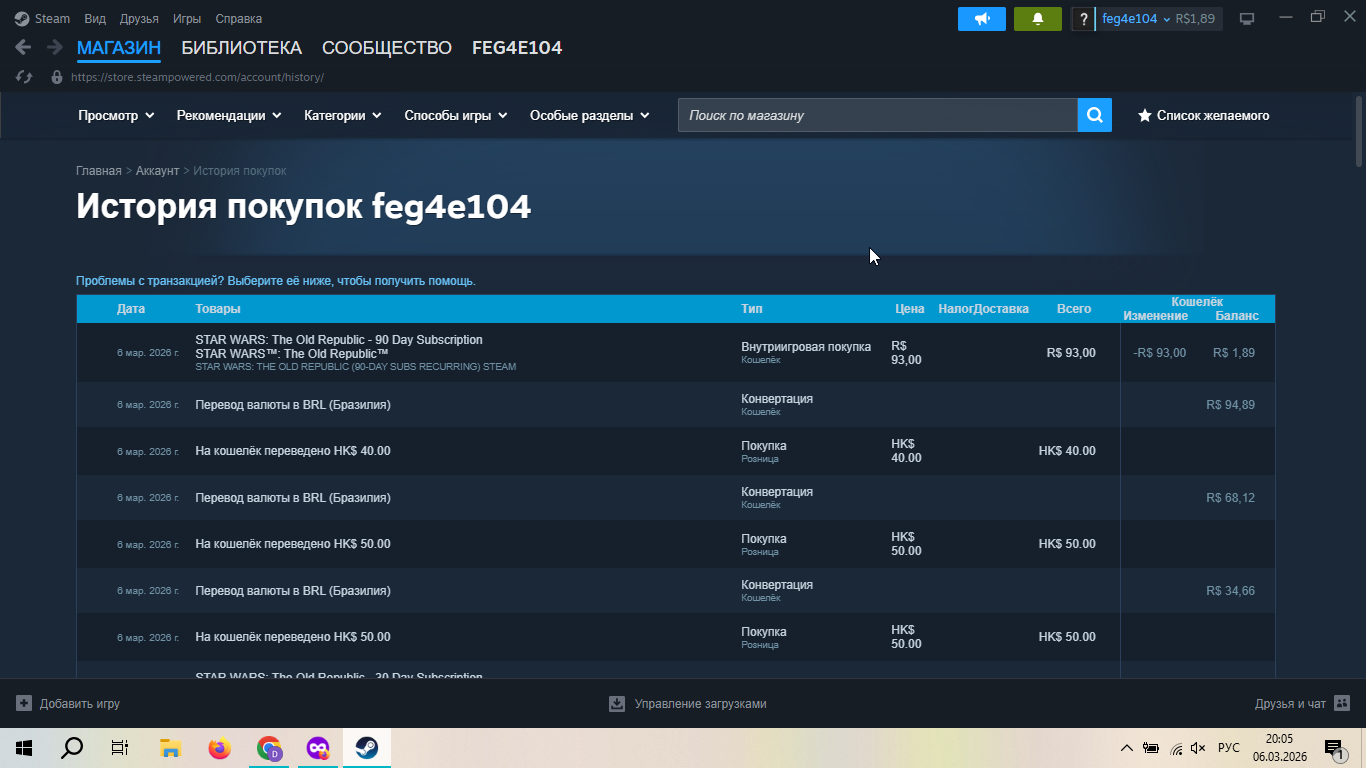The width and height of the screenshot is (1366, 768).
Task: Click Друзья и чат label
Action: 1290,704
